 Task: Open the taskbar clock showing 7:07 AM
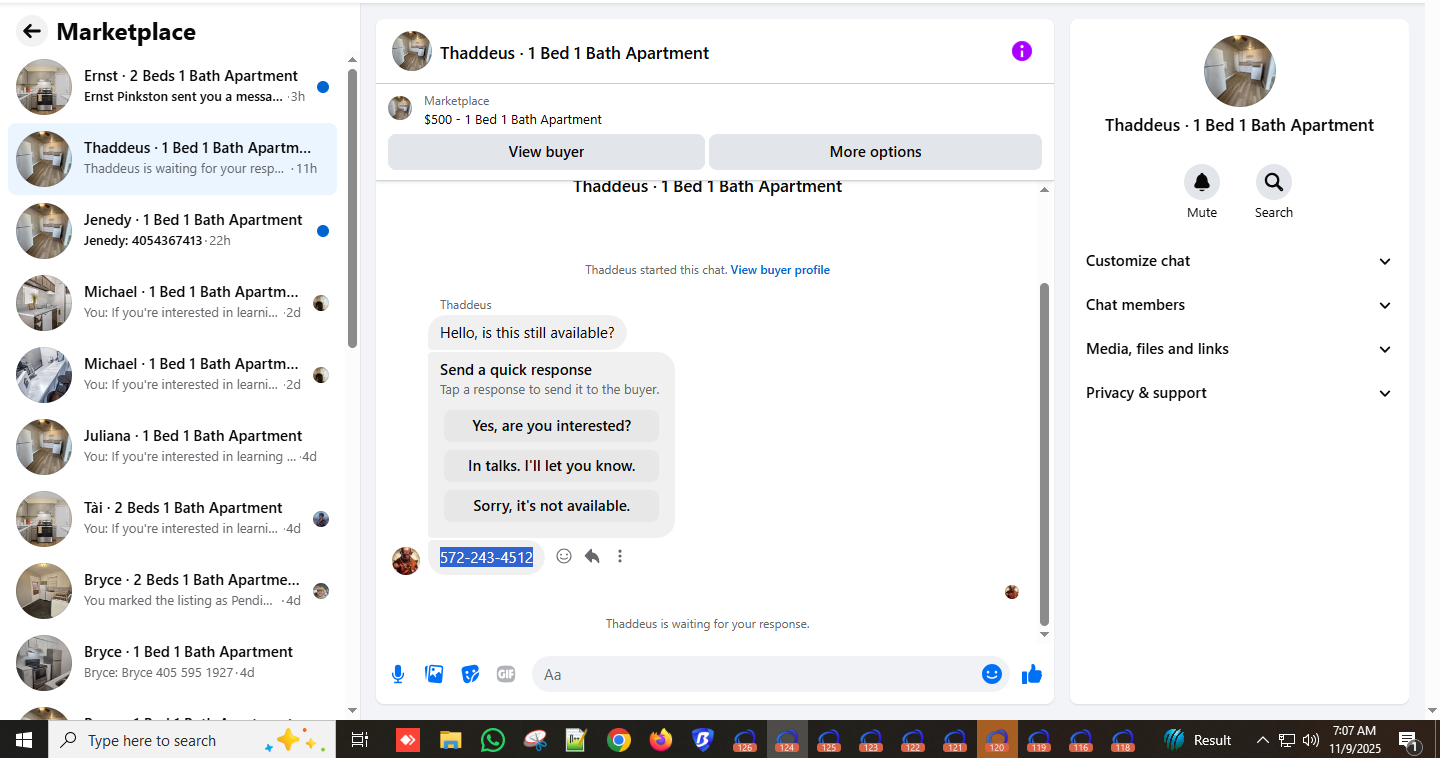point(1354,740)
